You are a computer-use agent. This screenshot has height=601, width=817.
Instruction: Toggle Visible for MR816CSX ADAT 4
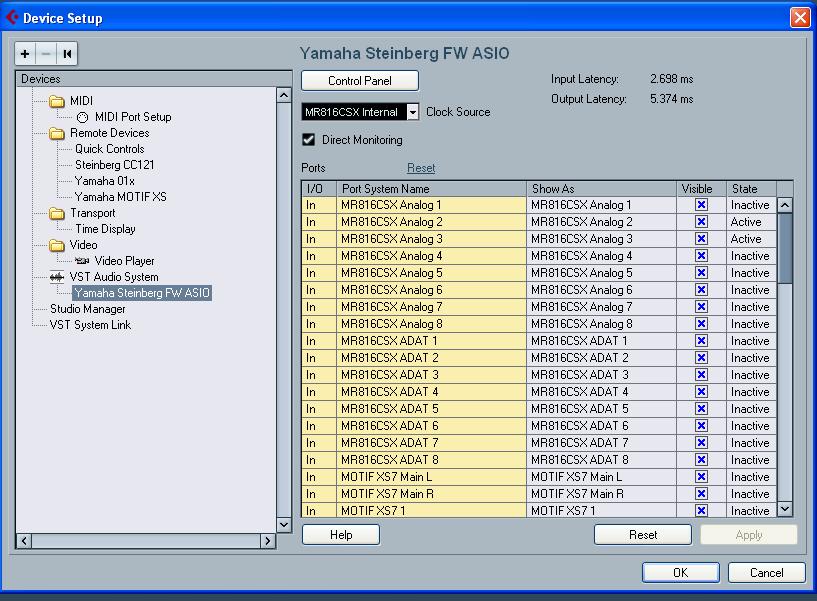pos(701,392)
